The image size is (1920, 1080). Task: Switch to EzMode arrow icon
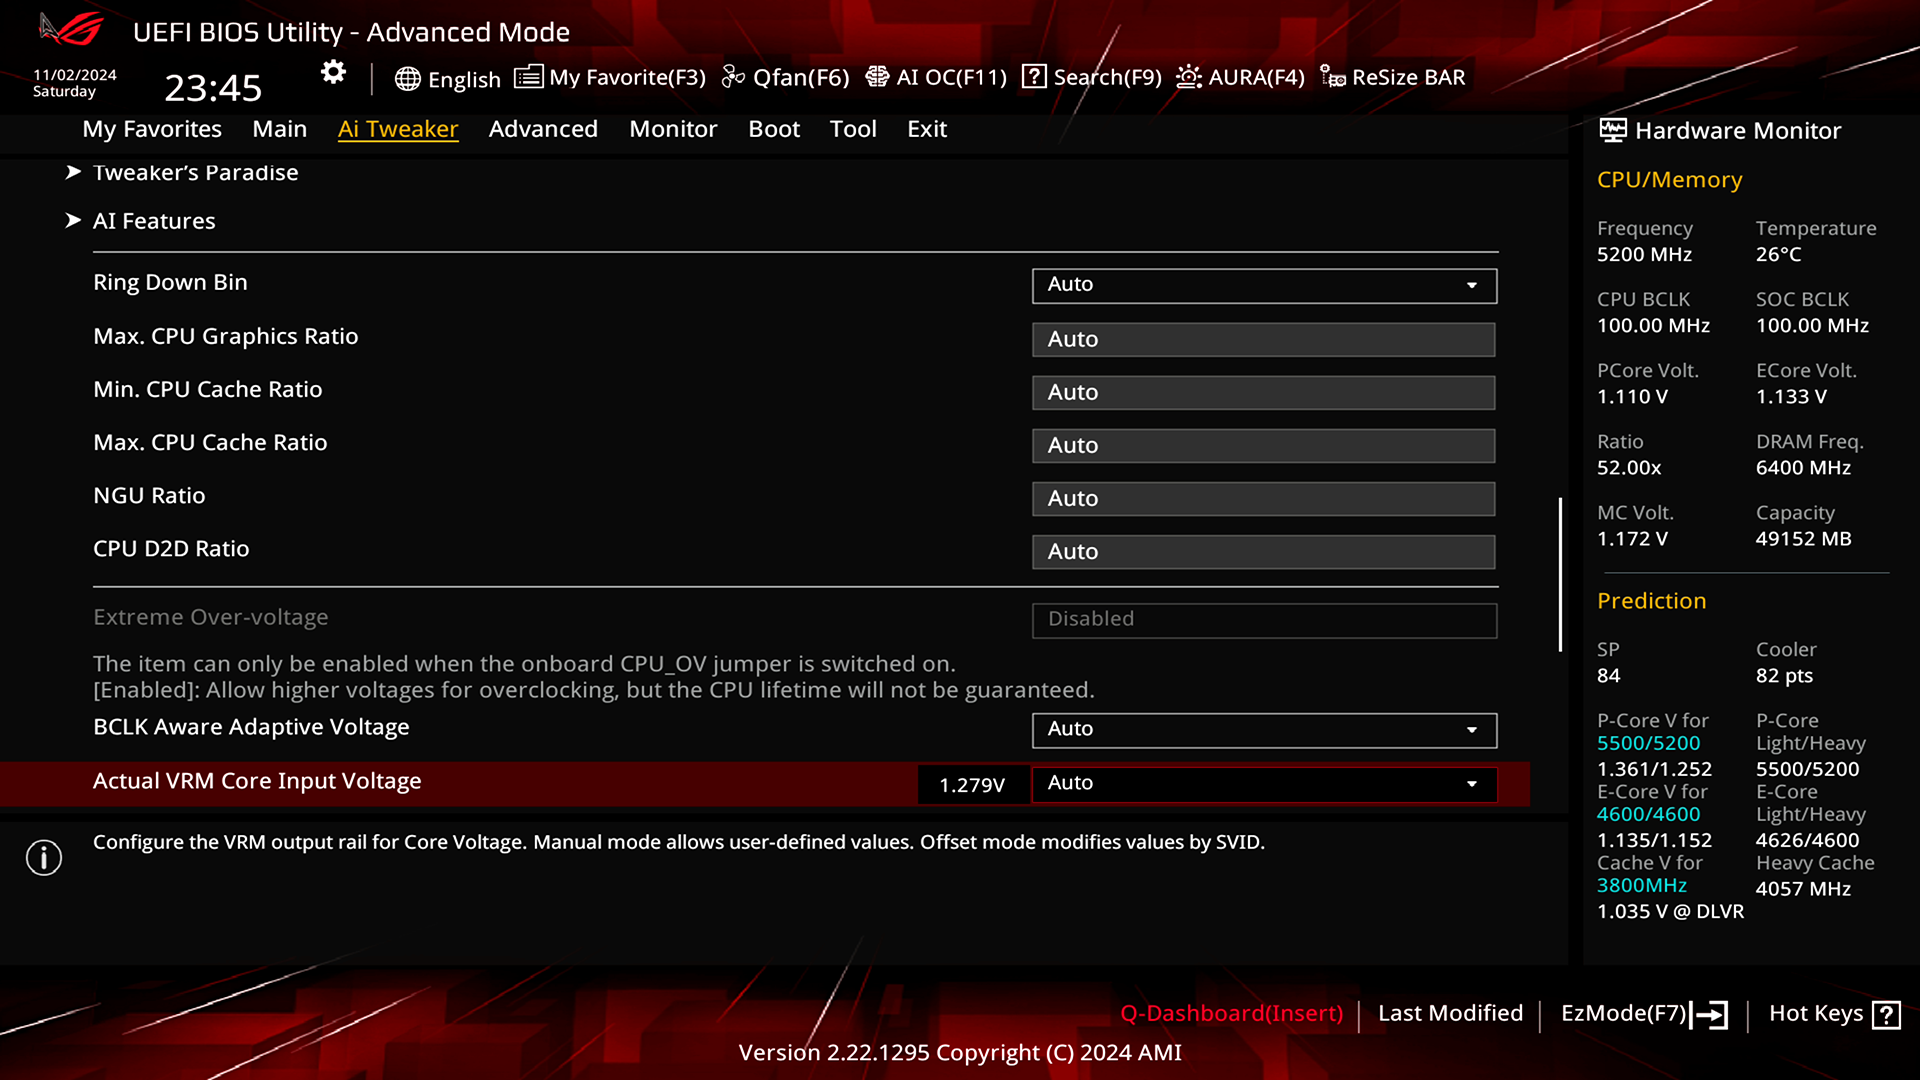pyautogui.click(x=1710, y=1015)
